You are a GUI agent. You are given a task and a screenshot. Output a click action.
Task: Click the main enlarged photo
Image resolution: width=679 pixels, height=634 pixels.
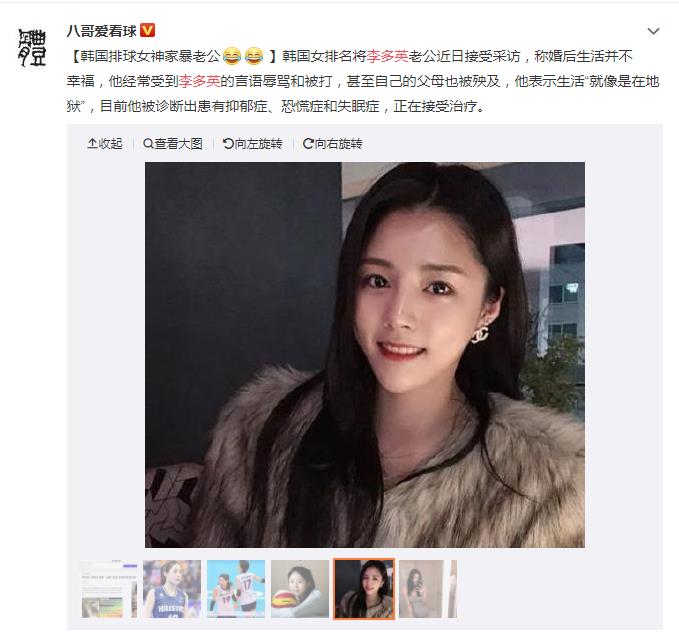(x=365, y=355)
